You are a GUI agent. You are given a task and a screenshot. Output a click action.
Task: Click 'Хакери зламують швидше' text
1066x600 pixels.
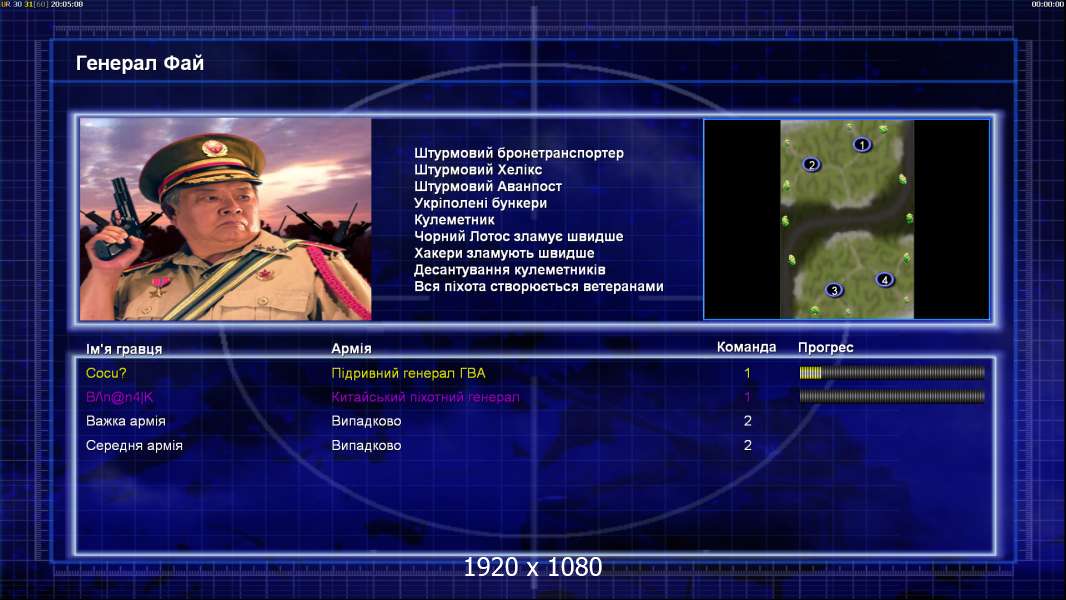click(x=504, y=253)
